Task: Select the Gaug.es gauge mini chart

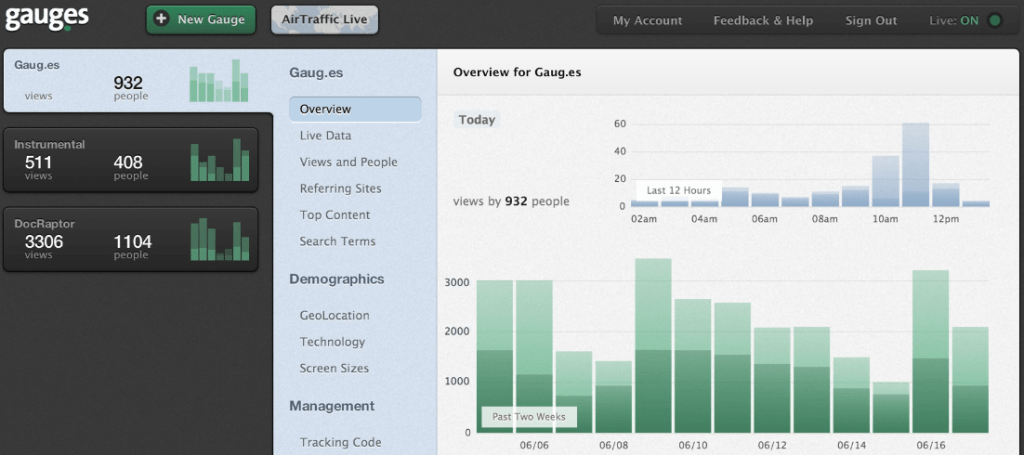Action: [x=218, y=82]
